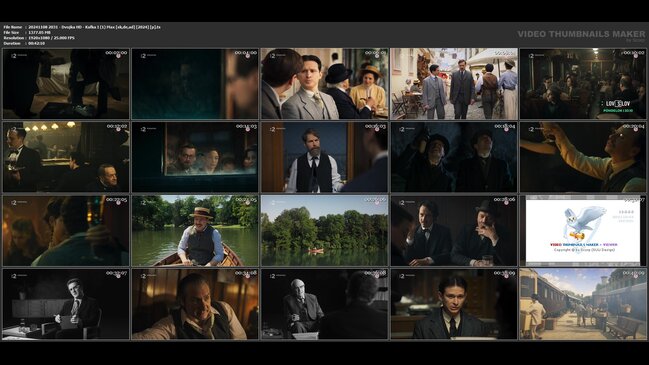Open black-and-white thumbnail of man holding tablet
649x365 pixels.
pyautogui.click(x=66, y=304)
